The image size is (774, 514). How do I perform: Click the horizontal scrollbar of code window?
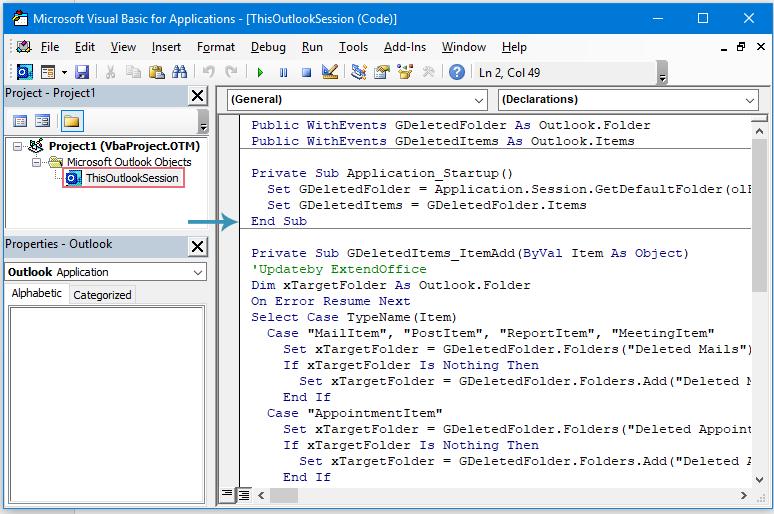[x=500, y=495]
